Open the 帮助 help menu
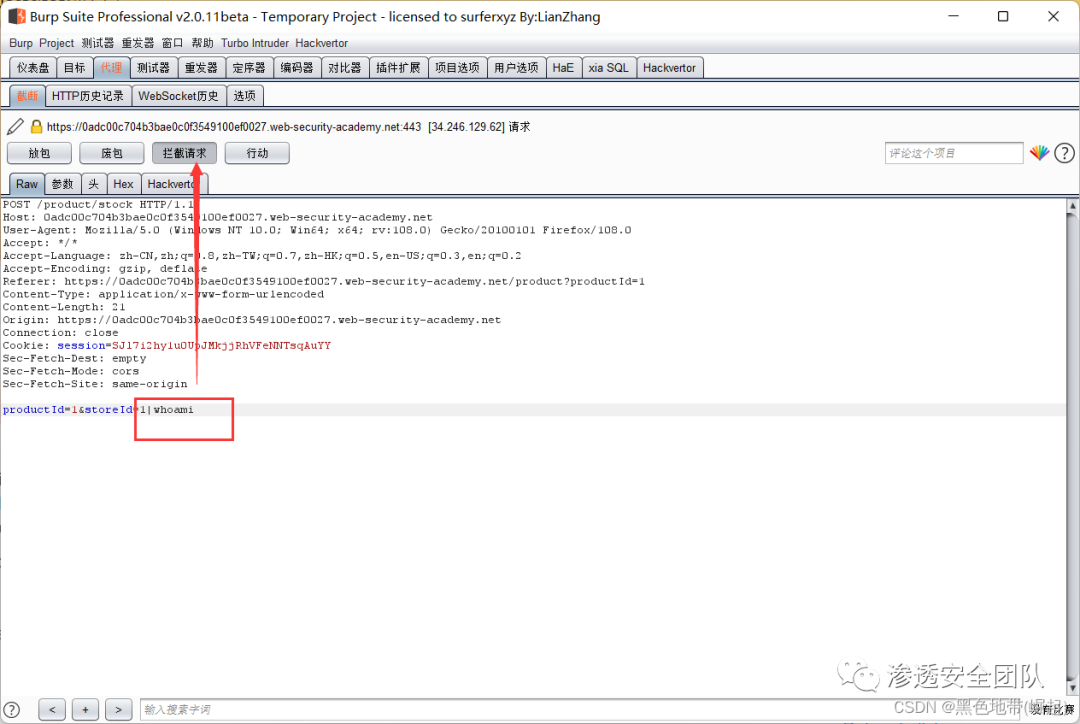This screenshot has width=1080, height=724. (202, 43)
